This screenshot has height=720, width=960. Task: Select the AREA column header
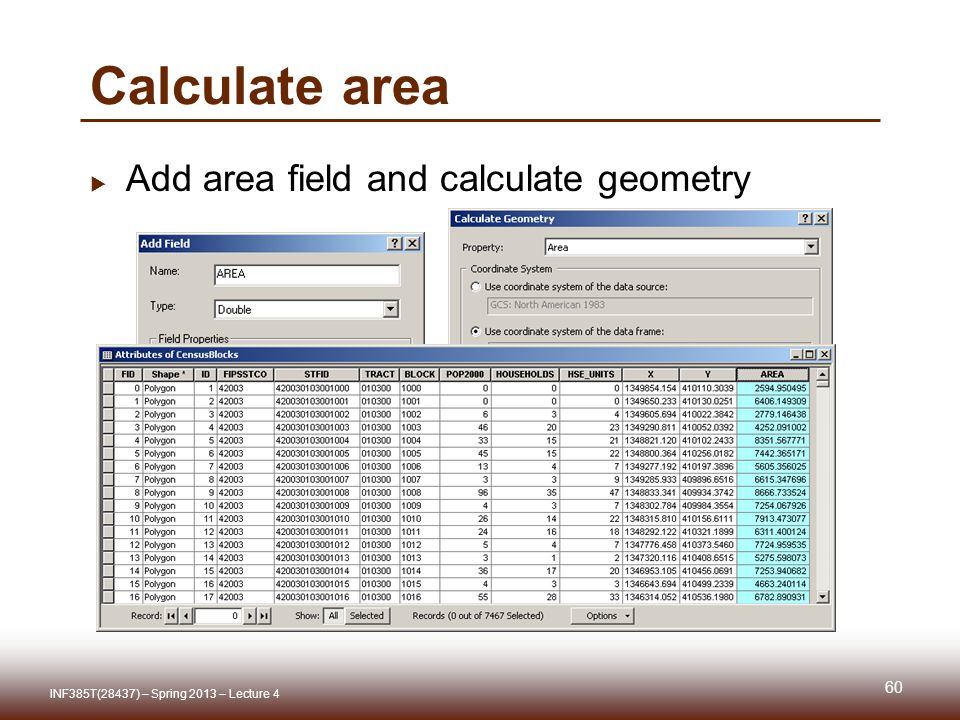point(773,374)
